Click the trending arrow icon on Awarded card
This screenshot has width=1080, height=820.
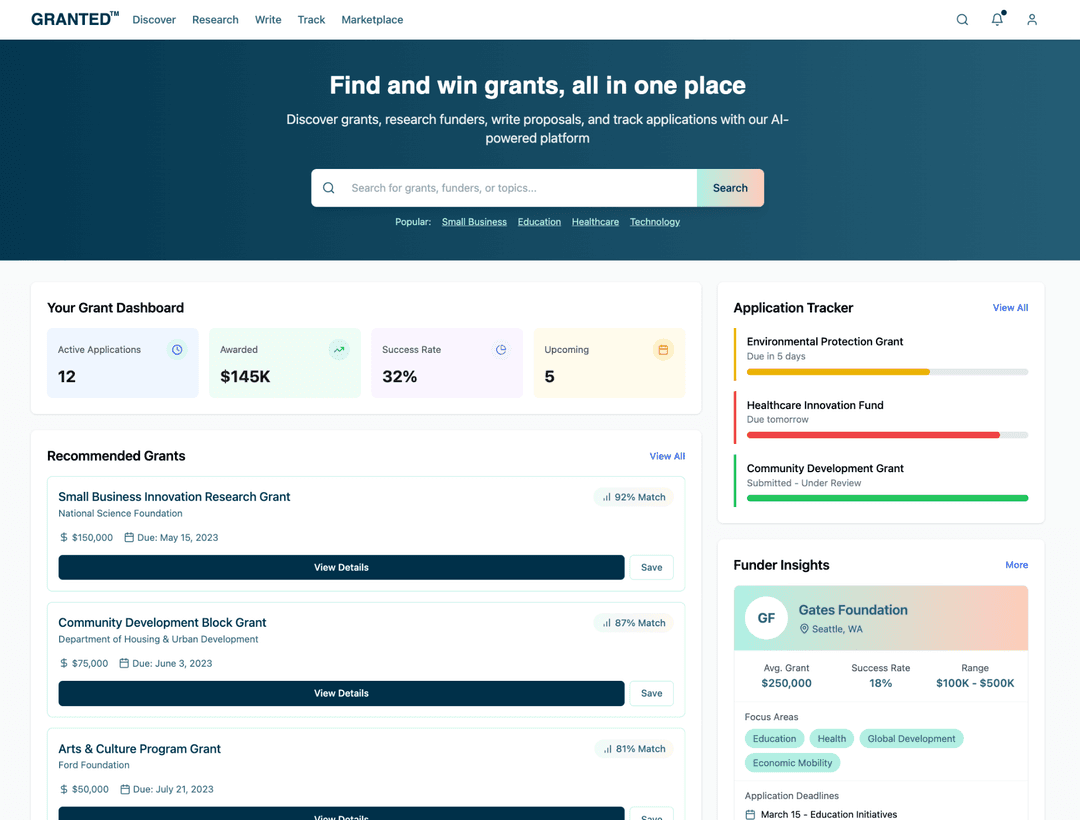coord(339,350)
